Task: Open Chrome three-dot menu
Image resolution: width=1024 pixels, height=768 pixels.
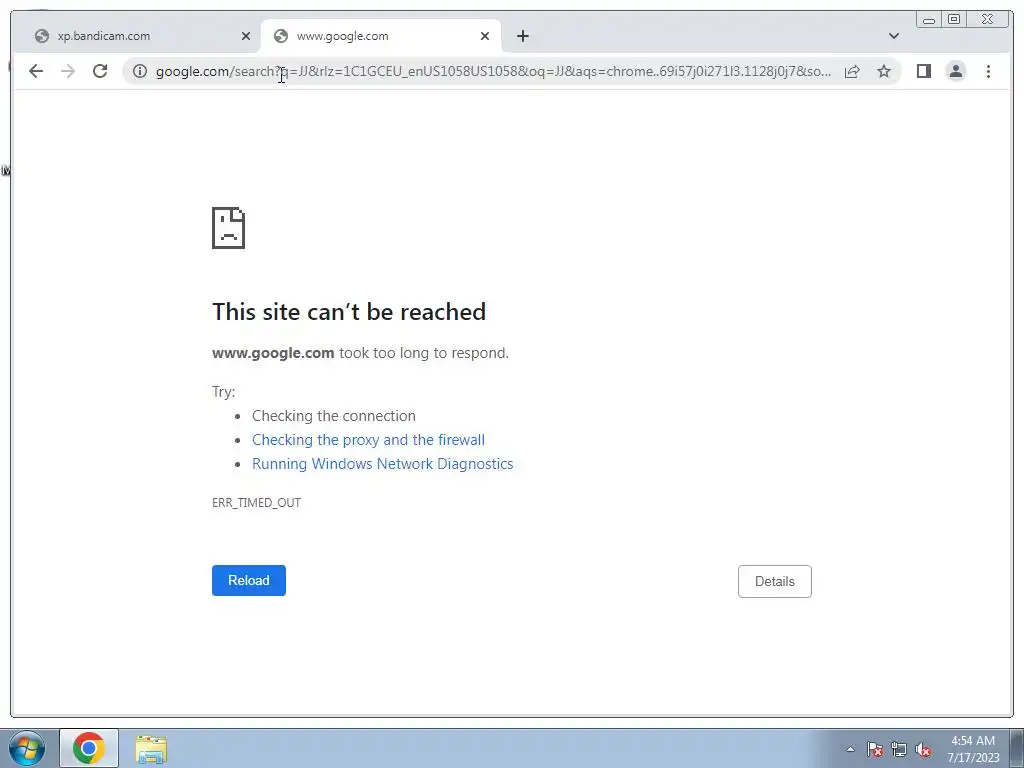Action: (988, 71)
